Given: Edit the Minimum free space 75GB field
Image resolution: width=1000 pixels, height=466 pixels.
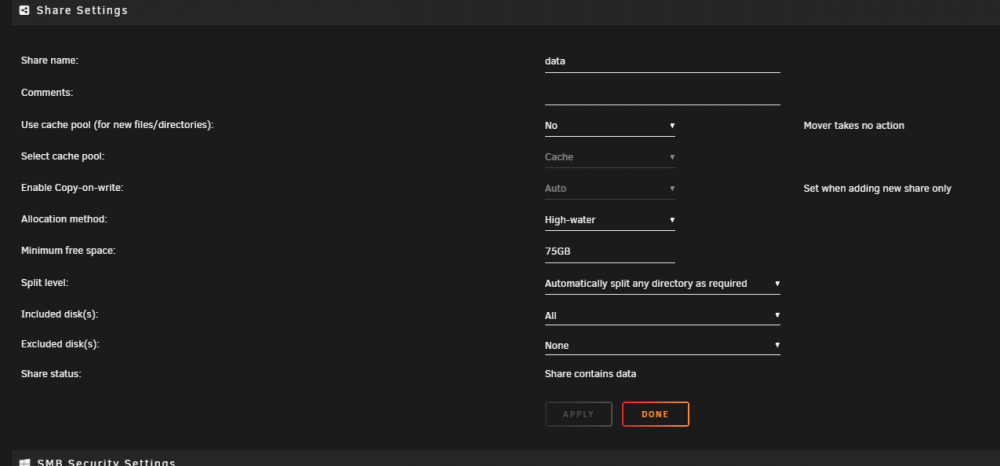Looking at the screenshot, I should 610,252.
